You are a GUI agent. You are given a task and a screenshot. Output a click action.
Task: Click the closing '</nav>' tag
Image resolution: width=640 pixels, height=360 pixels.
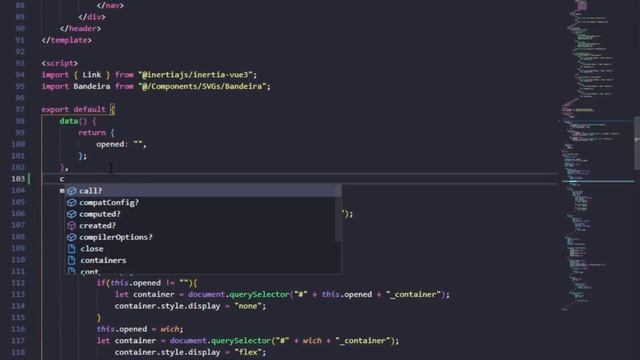[x=110, y=6]
